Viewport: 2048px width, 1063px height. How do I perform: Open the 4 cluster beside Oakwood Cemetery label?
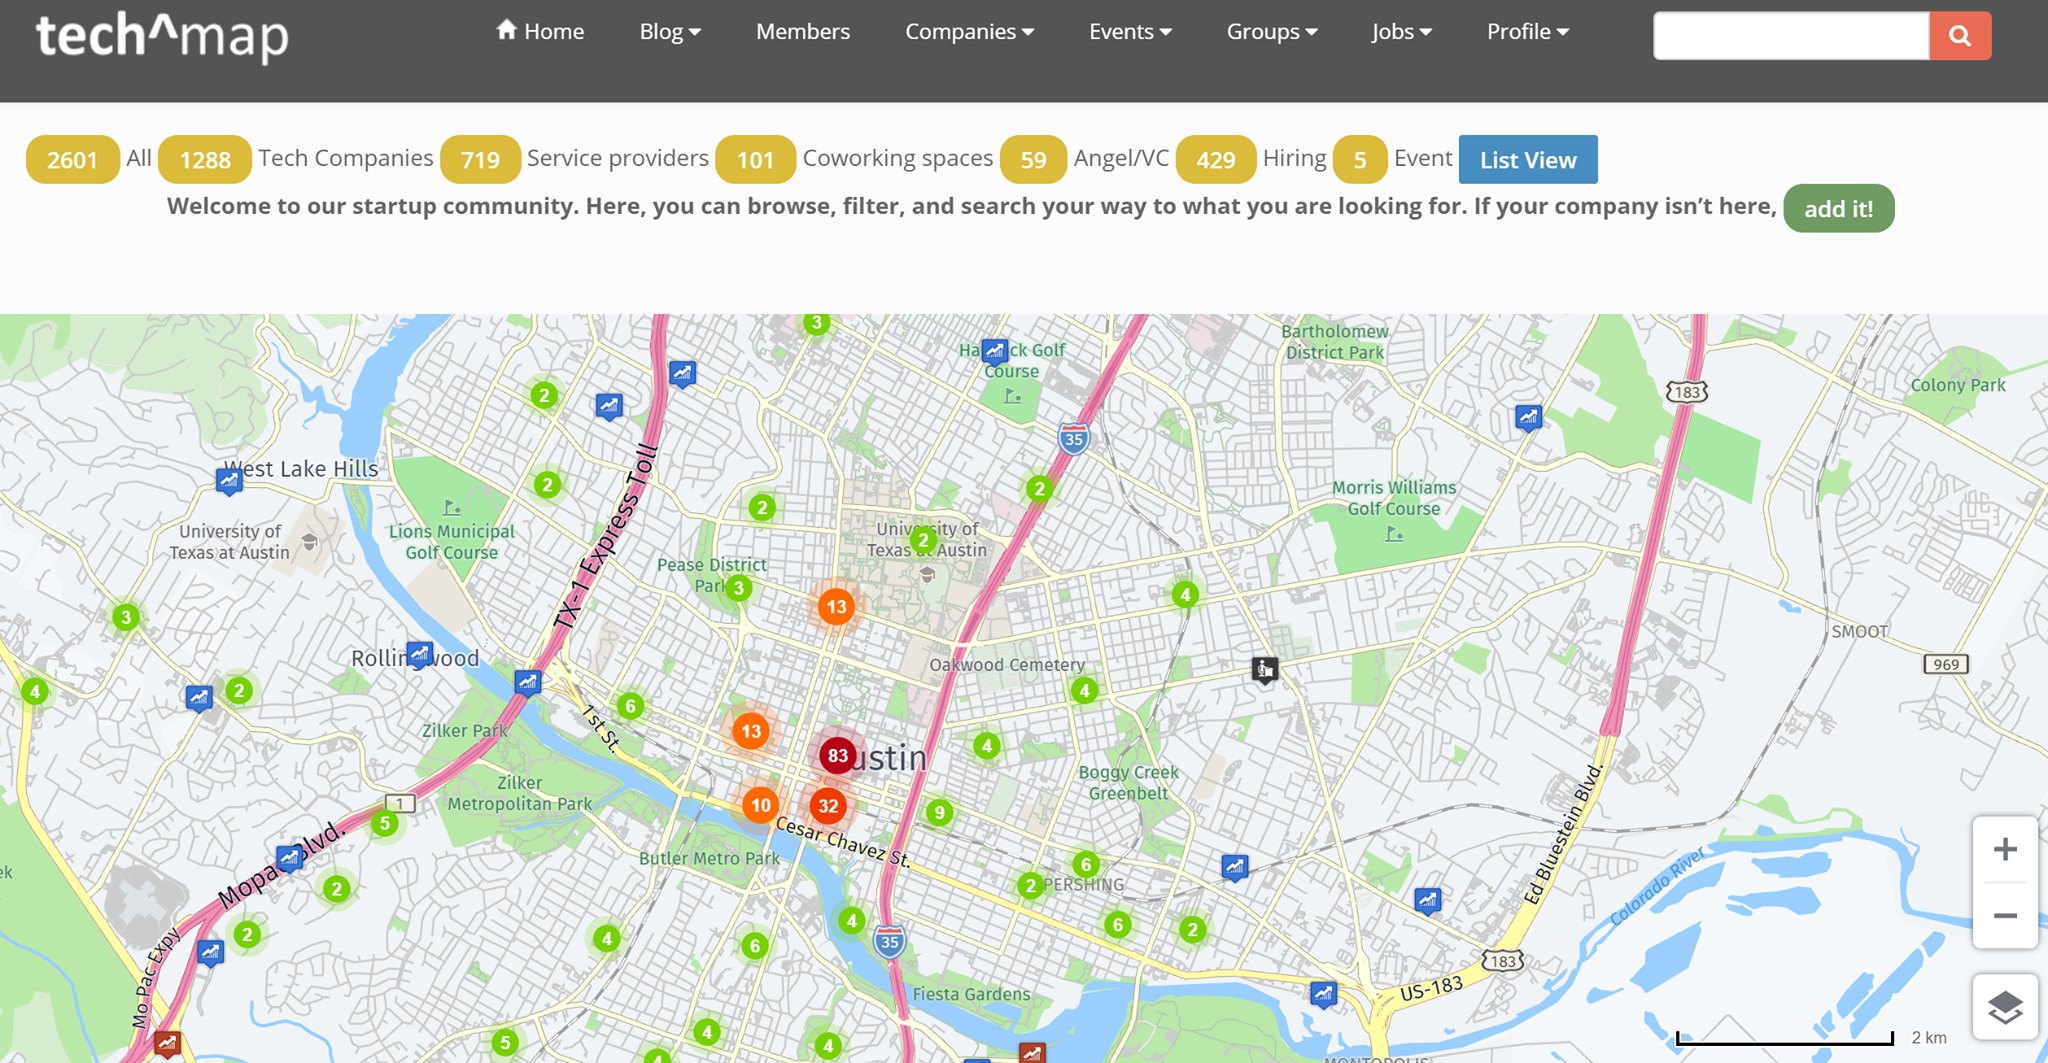click(x=1084, y=690)
